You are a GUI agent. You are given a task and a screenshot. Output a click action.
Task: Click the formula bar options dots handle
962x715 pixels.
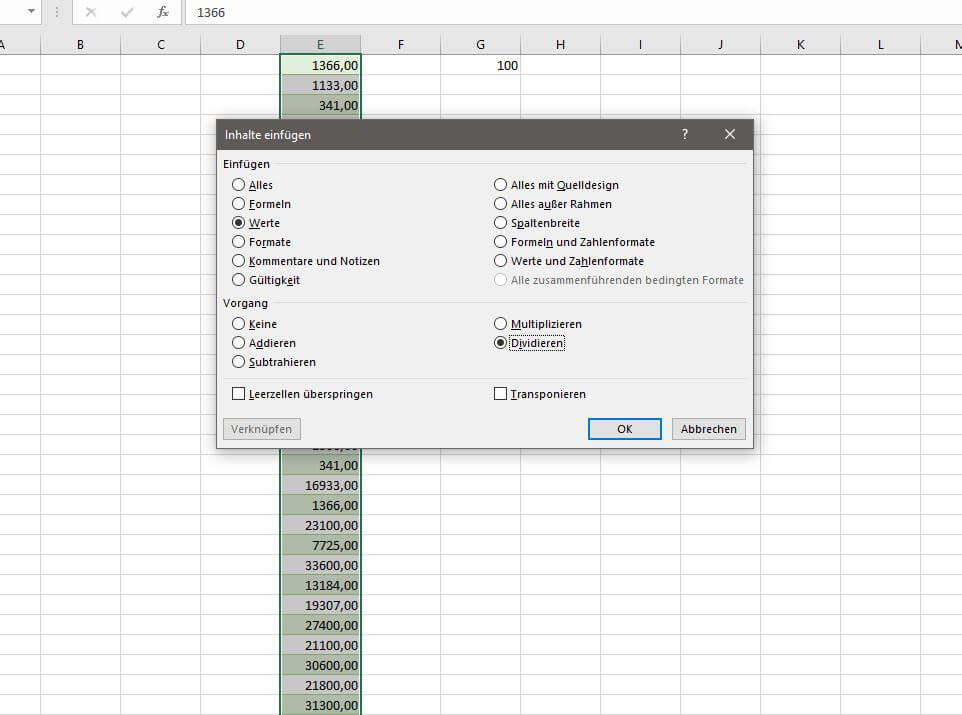[56, 12]
